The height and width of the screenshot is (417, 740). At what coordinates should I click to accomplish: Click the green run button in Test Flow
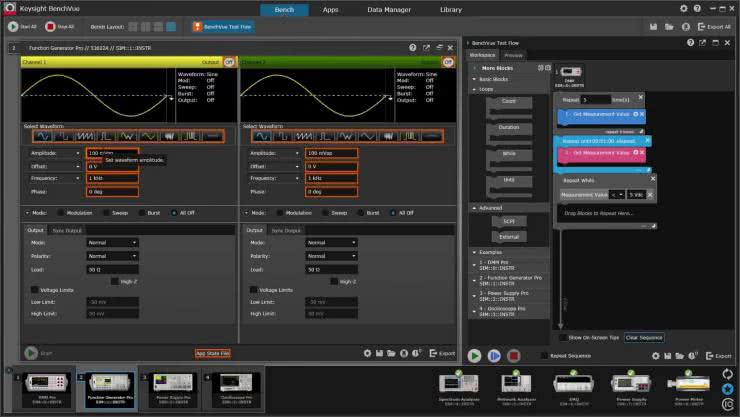pos(475,355)
